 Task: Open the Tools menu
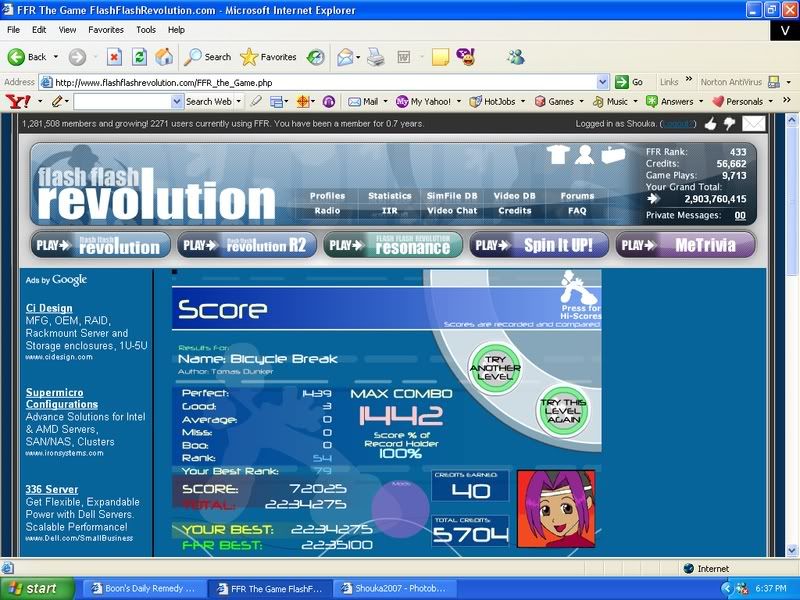click(146, 30)
